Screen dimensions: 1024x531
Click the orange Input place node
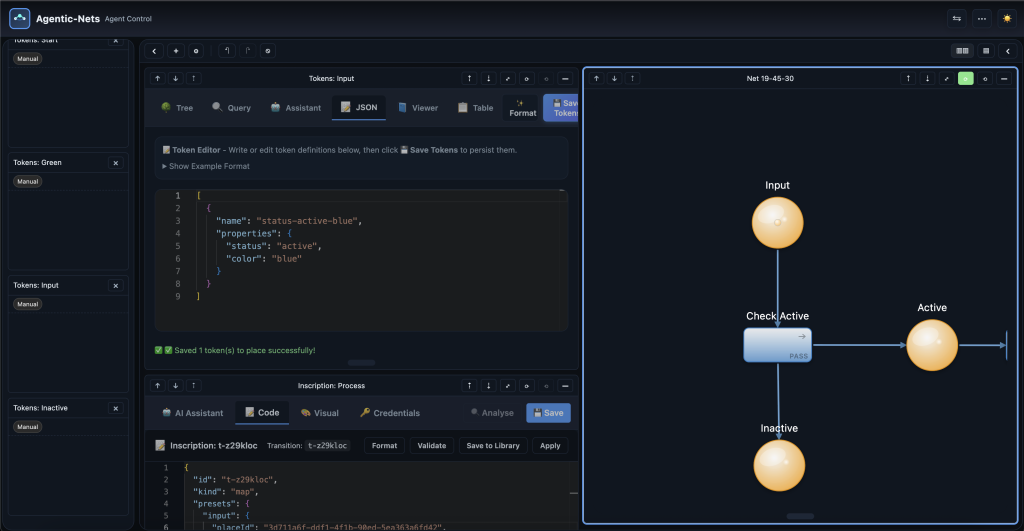coord(777,222)
